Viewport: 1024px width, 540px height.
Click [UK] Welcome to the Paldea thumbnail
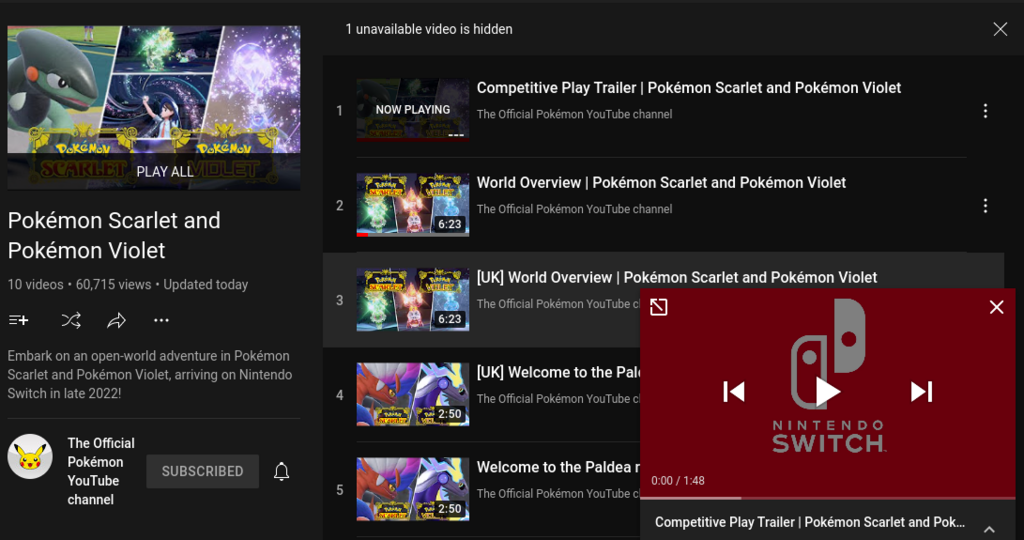click(413, 394)
